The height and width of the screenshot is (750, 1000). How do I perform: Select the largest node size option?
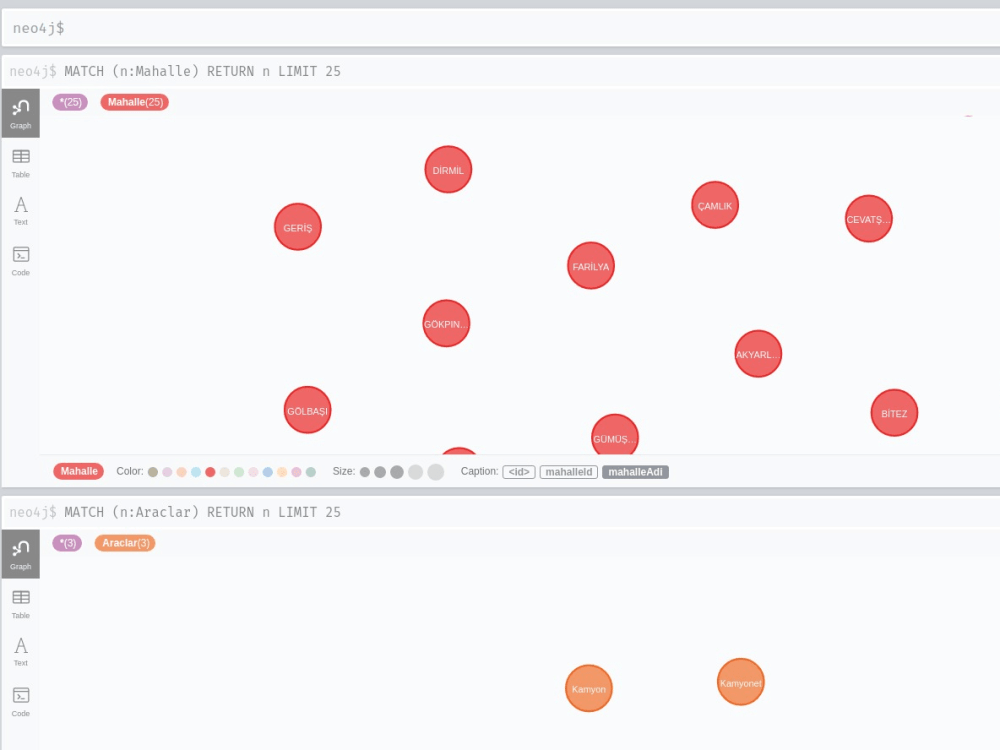435,470
